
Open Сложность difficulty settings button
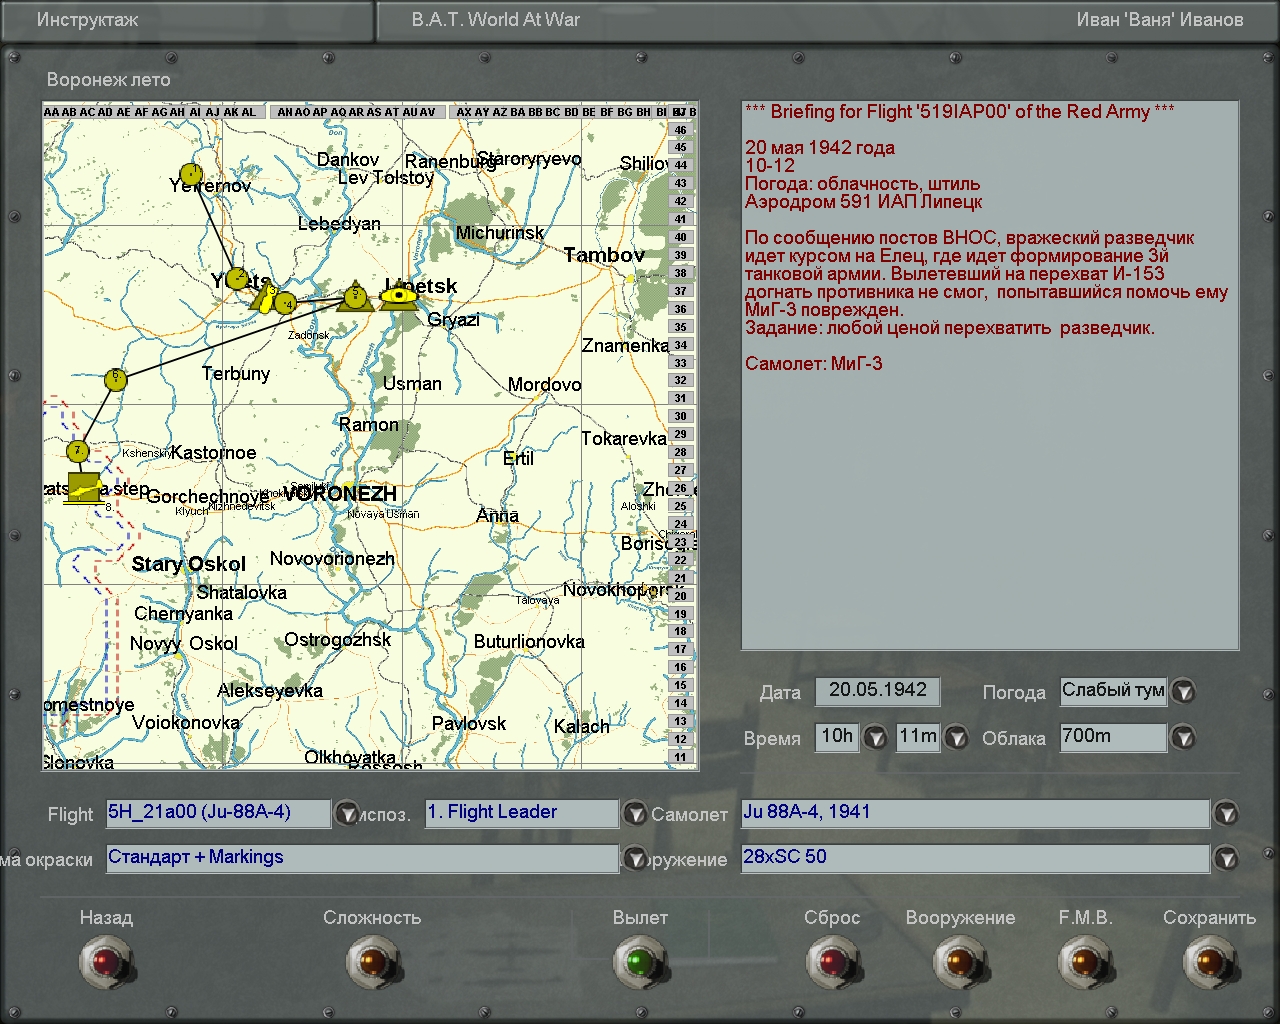coord(372,962)
